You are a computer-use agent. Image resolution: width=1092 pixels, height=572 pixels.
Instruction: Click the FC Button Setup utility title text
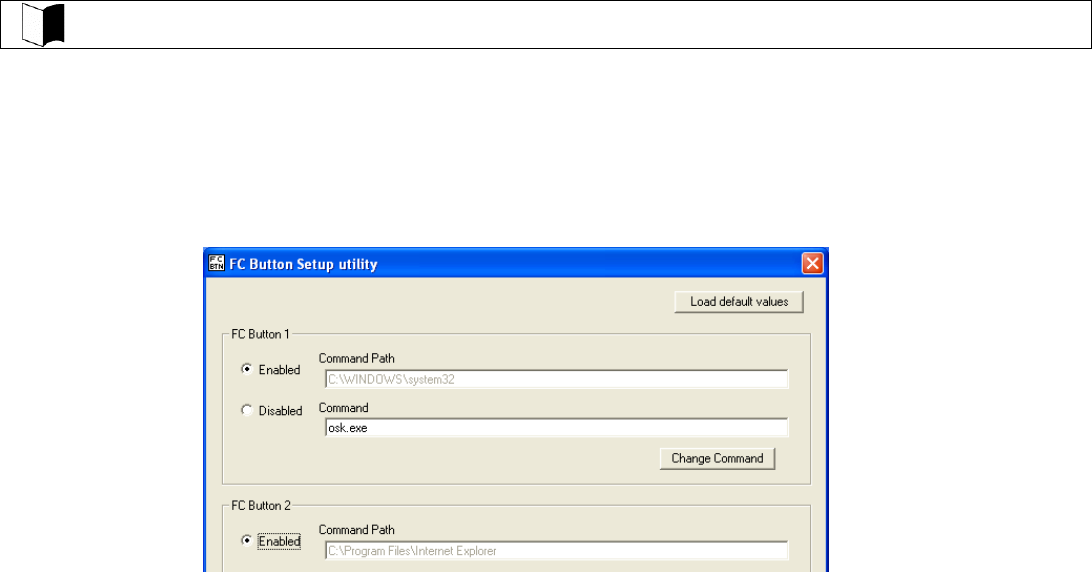pyautogui.click(x=303, y=264)
